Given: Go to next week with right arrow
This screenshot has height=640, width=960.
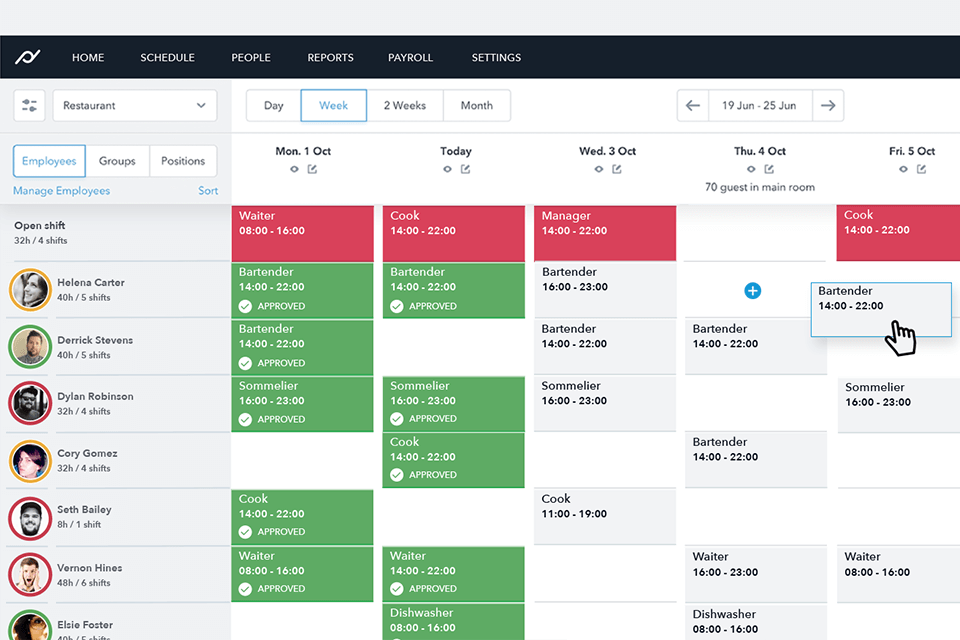Looking at the screenshot, I should (827, 105).
